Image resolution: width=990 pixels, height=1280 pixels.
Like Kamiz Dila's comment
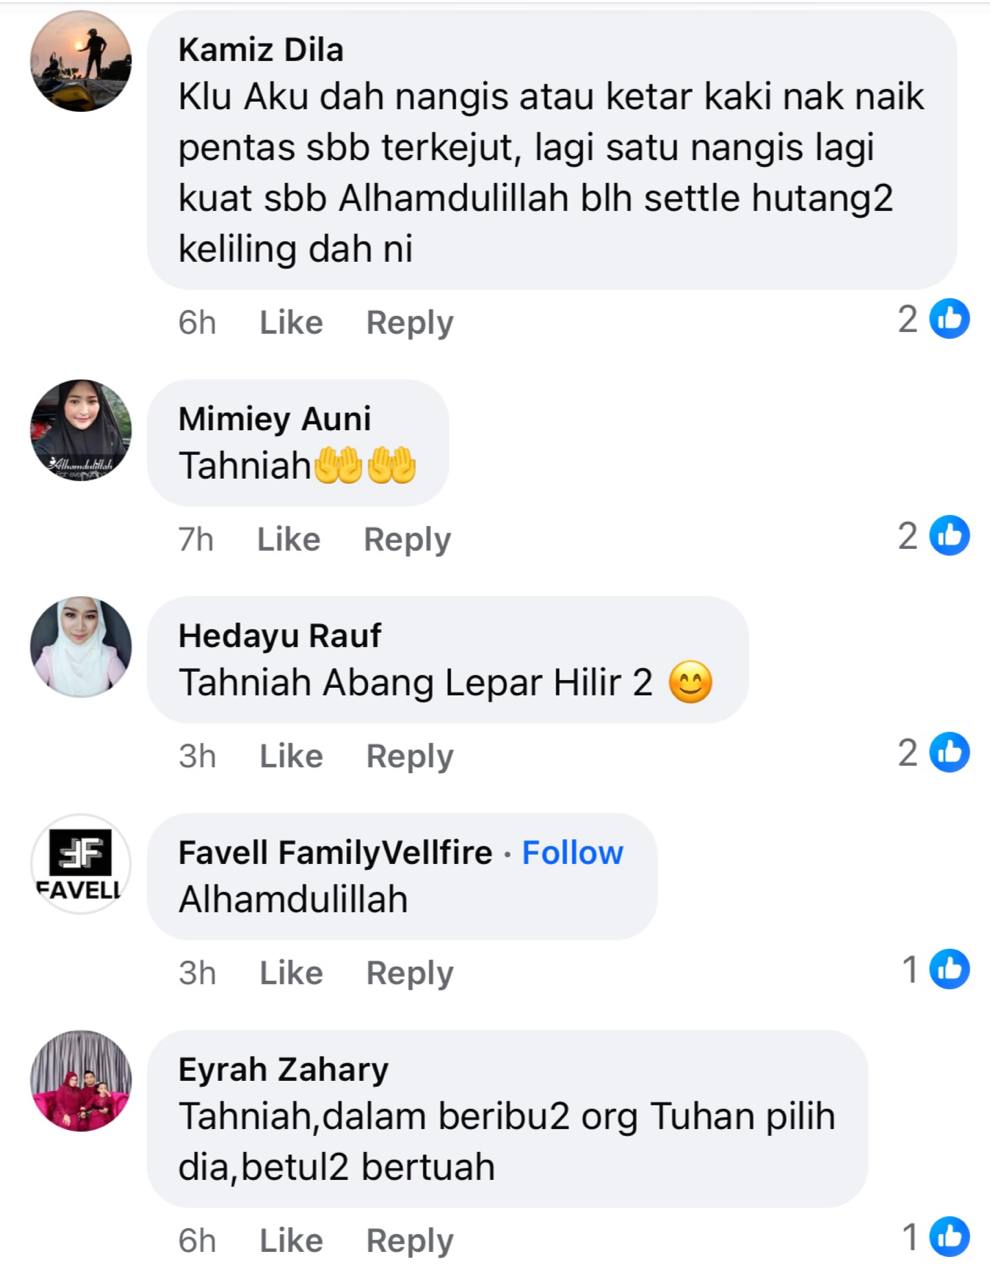291,322
